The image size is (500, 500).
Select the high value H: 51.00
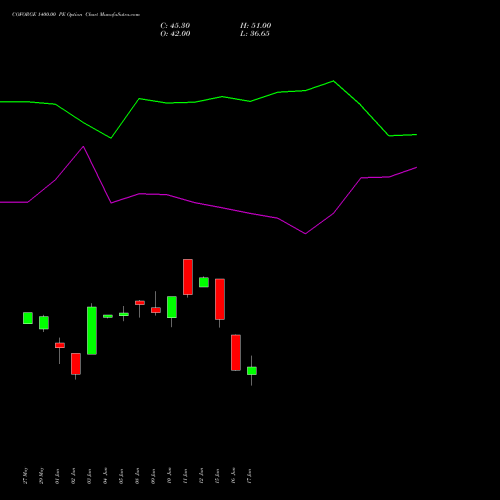tap(255, 26)
